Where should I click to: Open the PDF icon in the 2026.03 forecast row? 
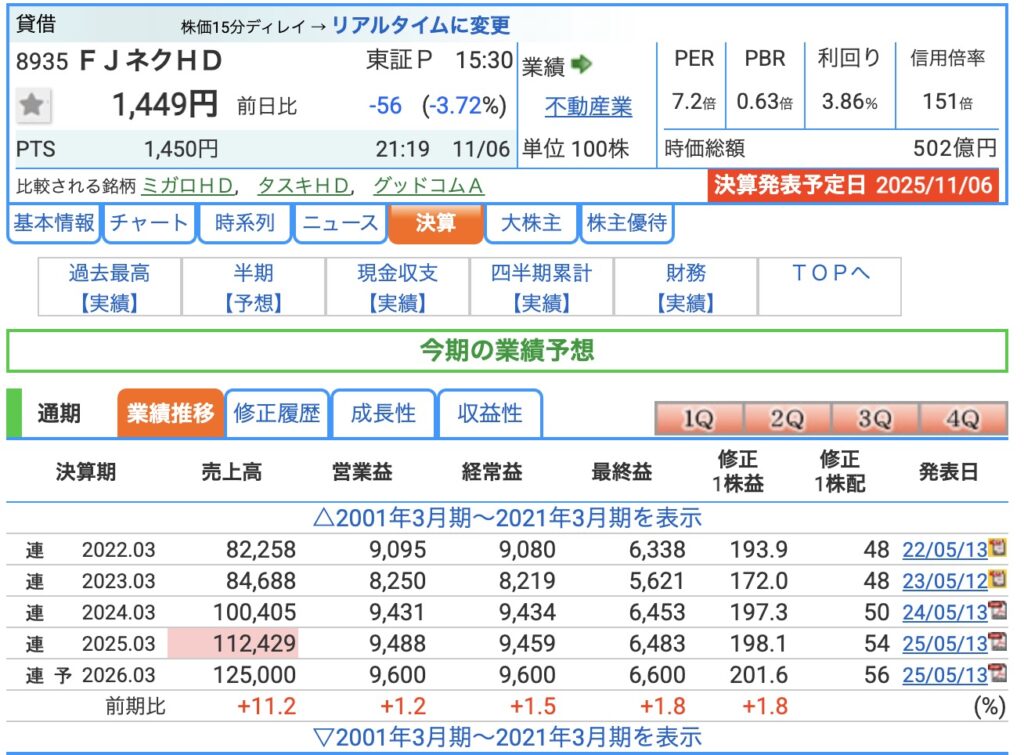coord(996,674)
